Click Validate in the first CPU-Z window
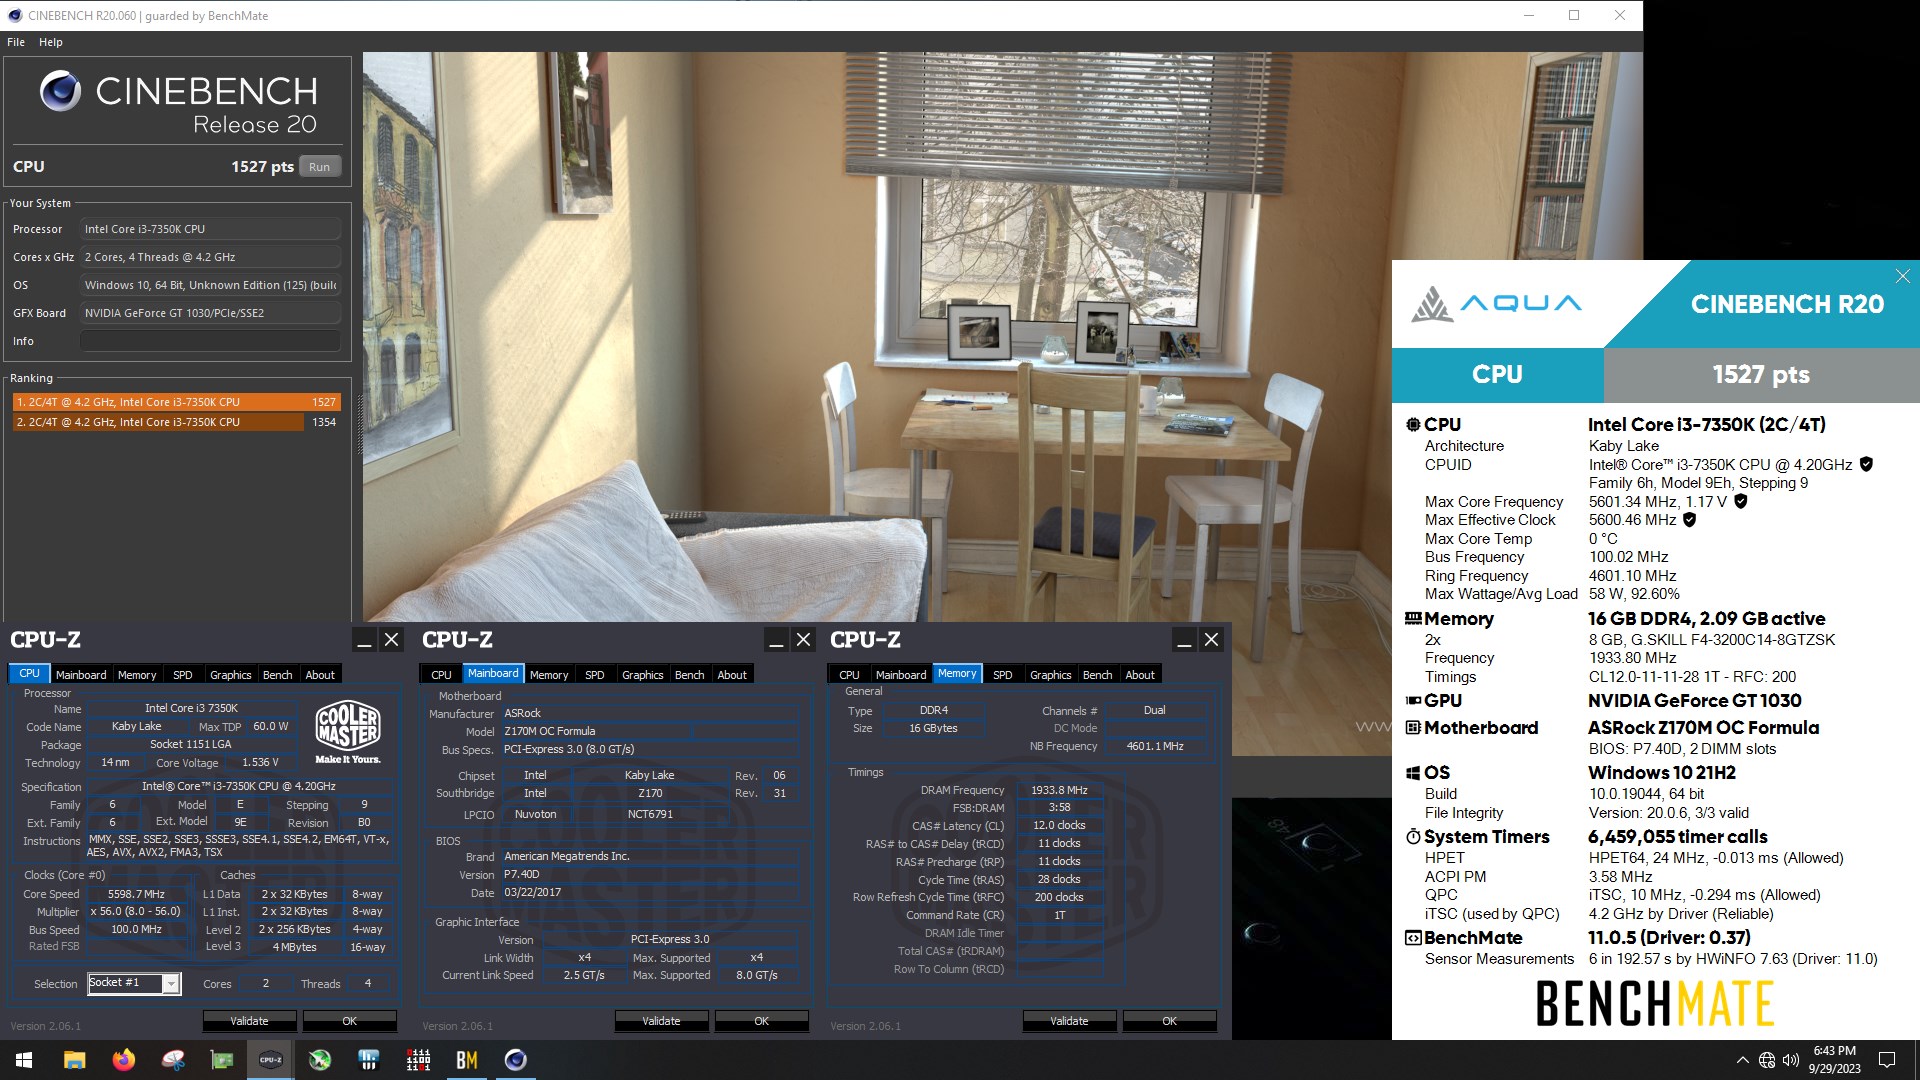The width and height of the screenshot is (1920, 1080). [250, 1021]
